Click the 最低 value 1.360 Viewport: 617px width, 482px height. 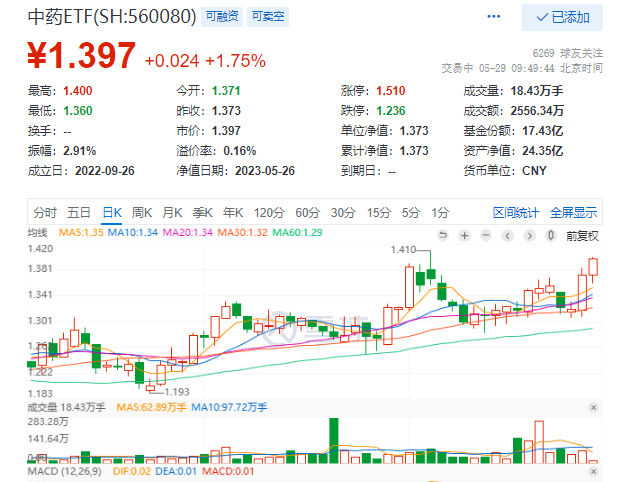78,111
